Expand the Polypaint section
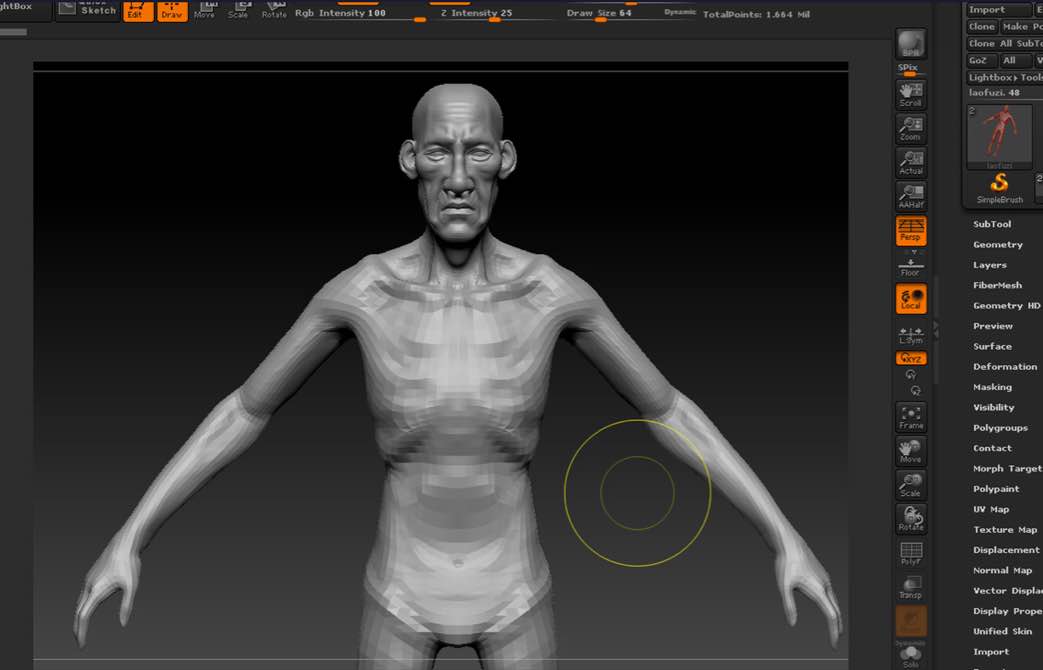 [996, 489]
